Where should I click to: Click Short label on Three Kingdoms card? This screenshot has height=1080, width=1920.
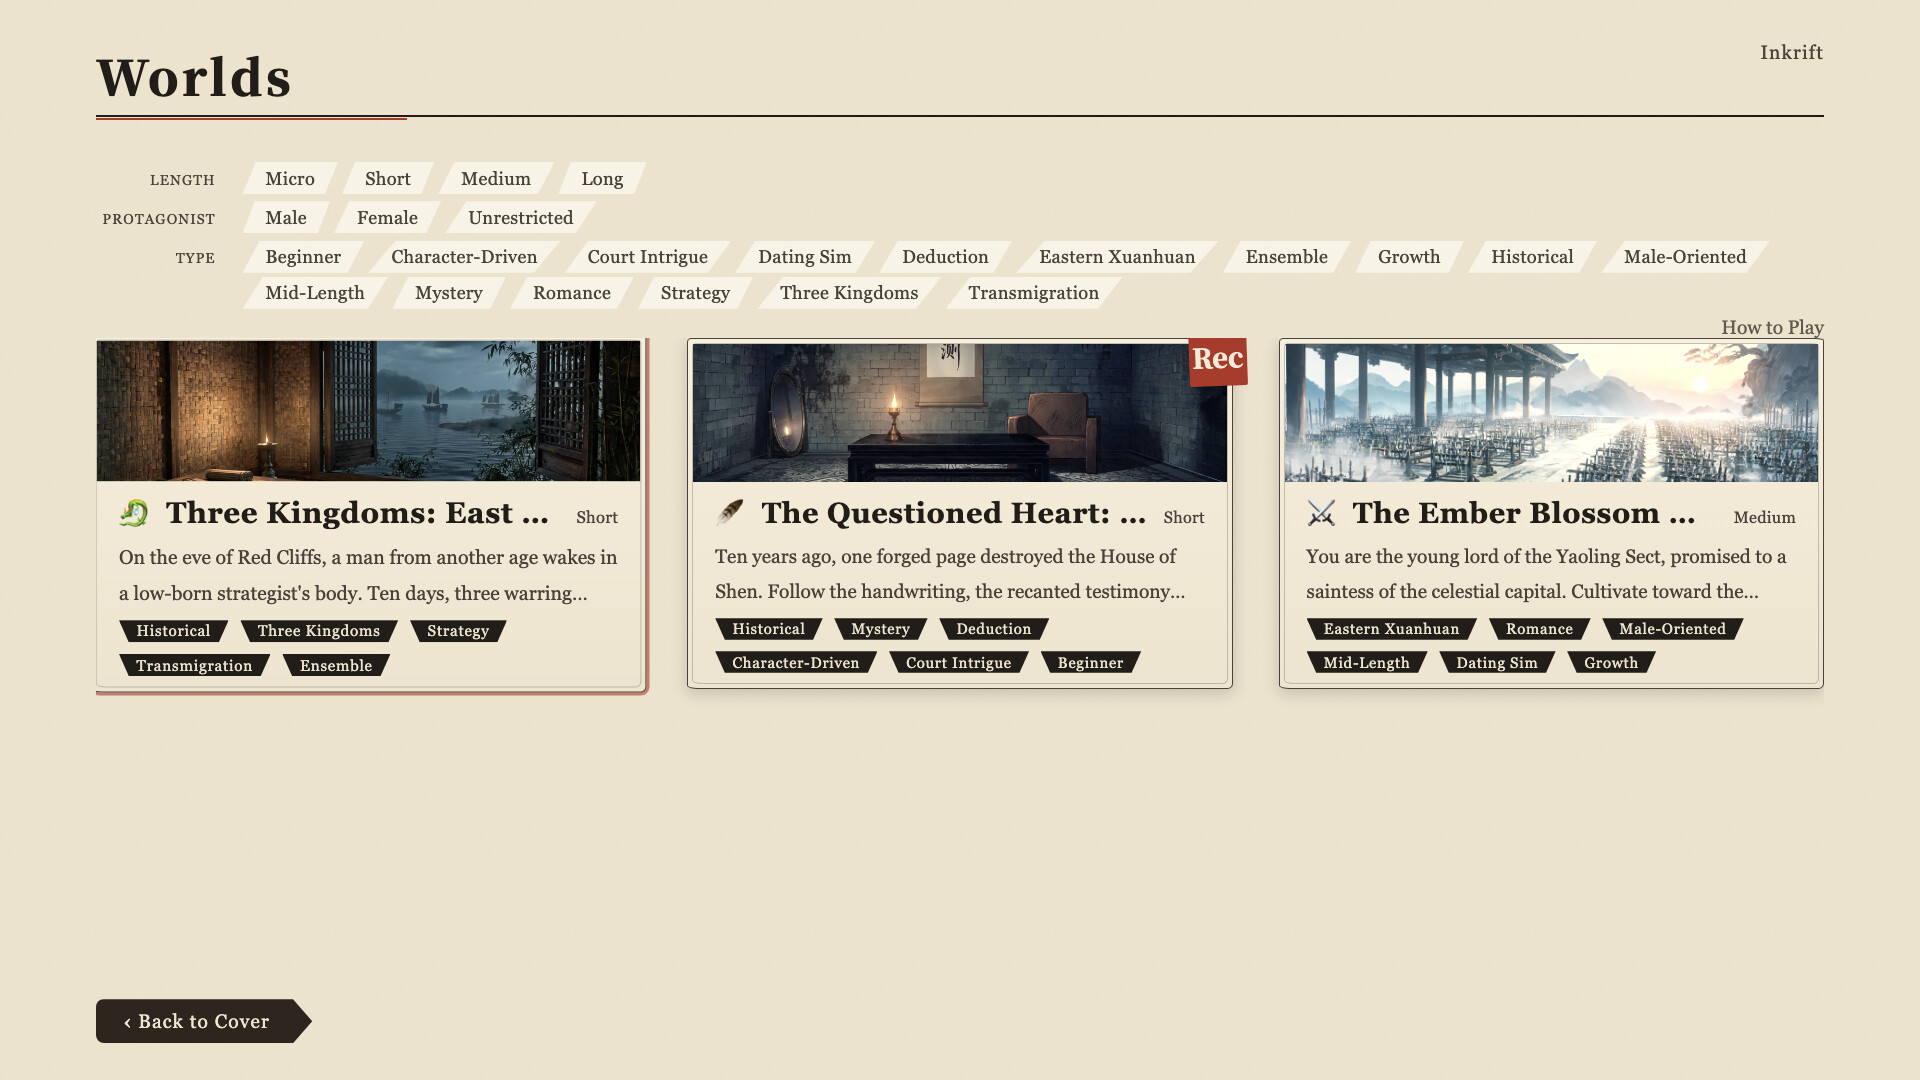[597, 518]
